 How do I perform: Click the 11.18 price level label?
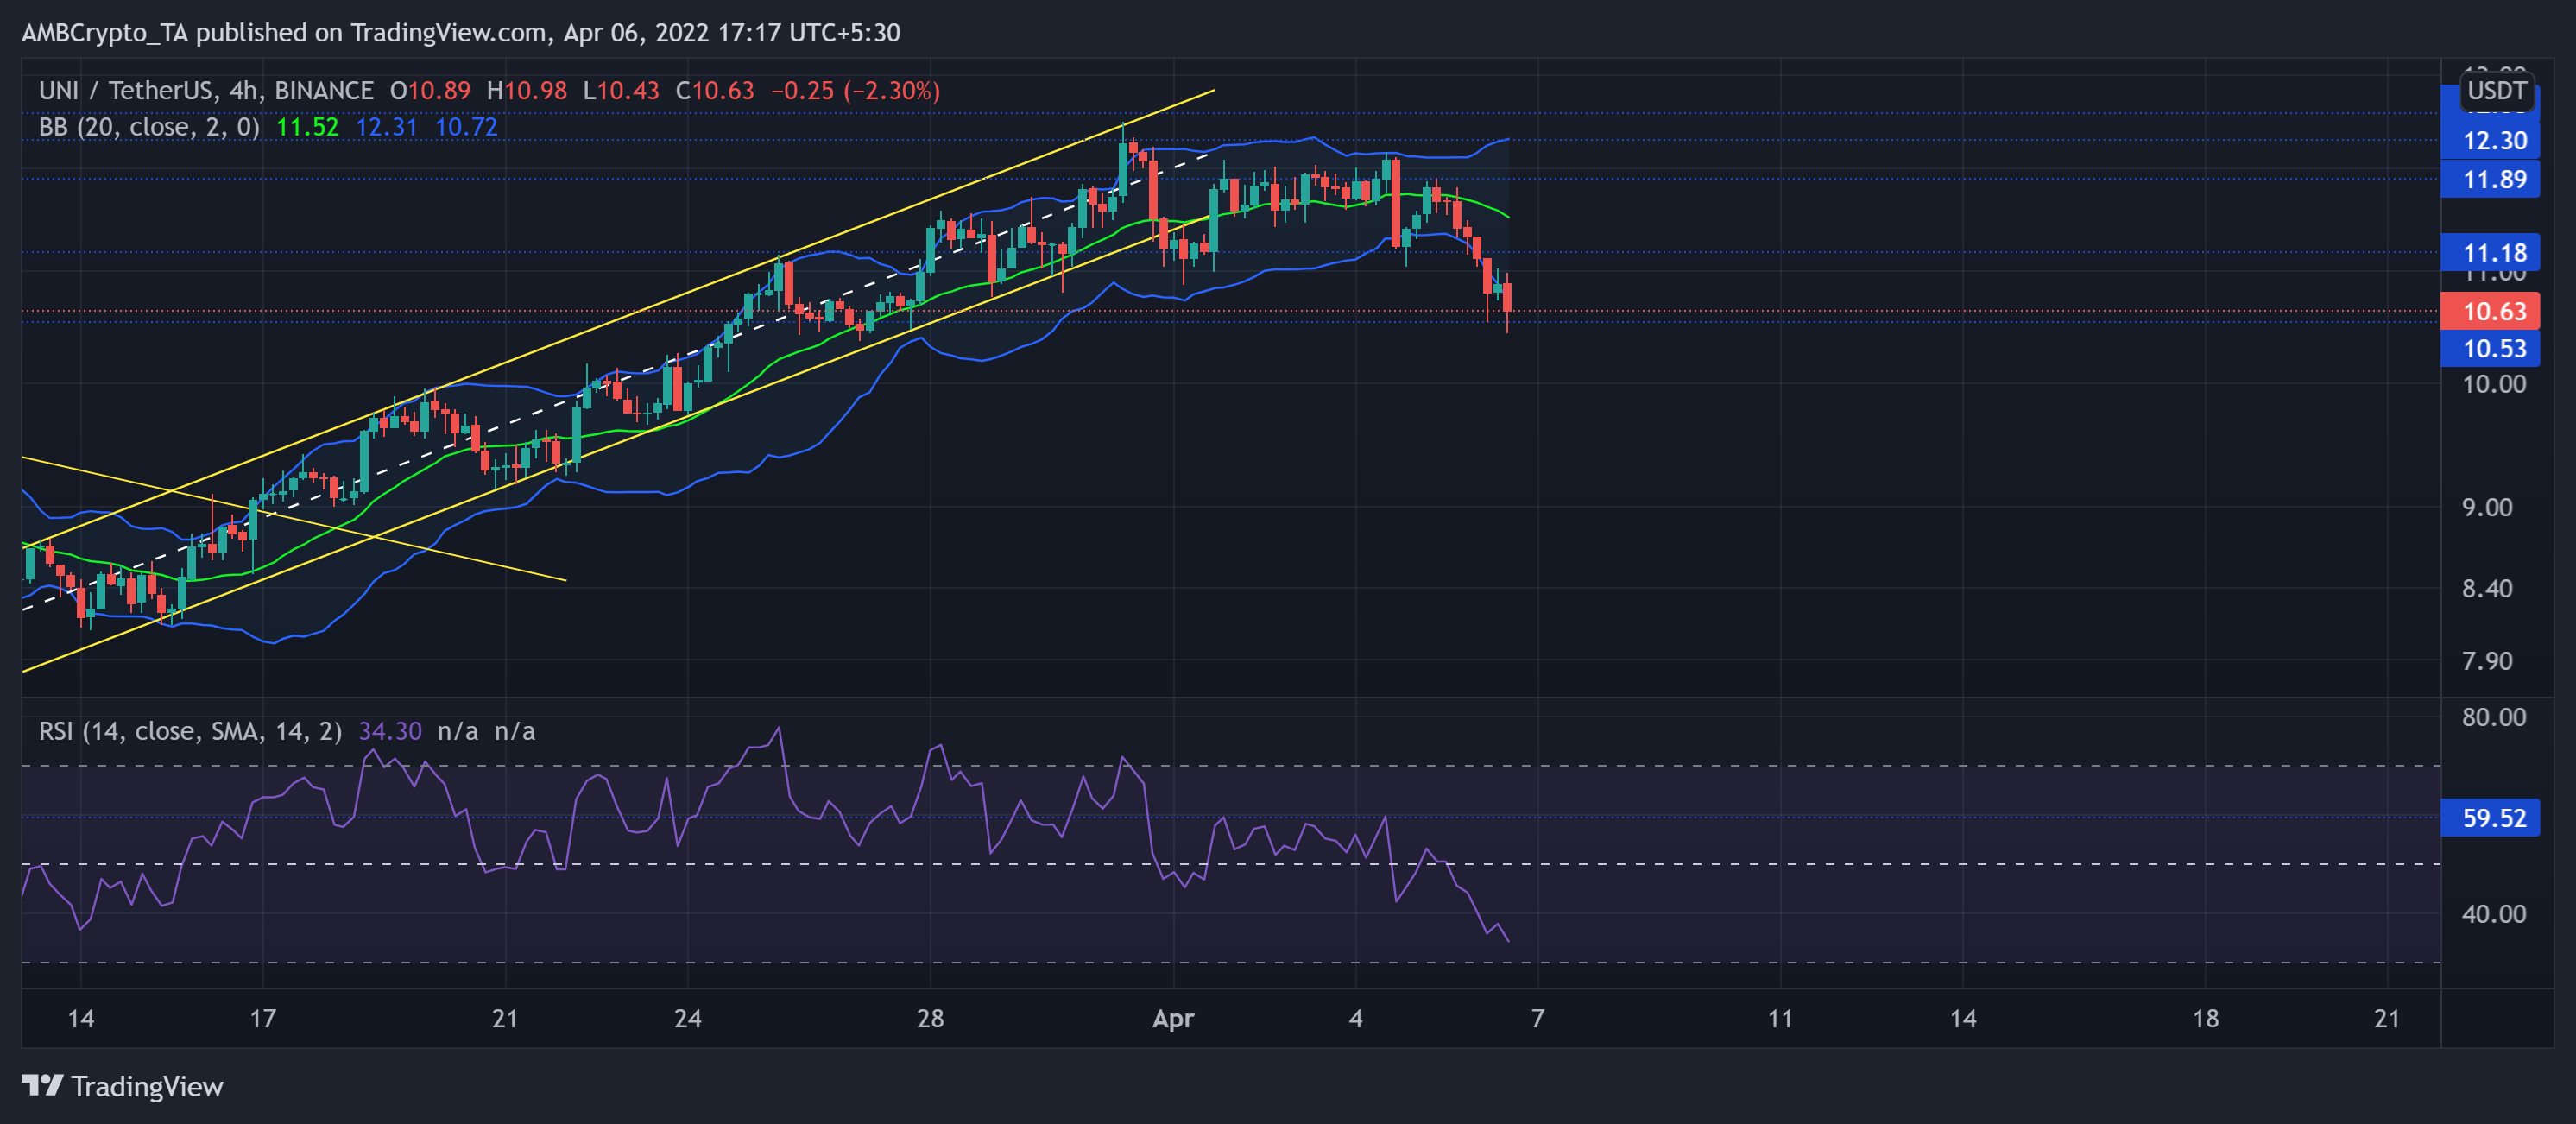tap(2493, 253)
